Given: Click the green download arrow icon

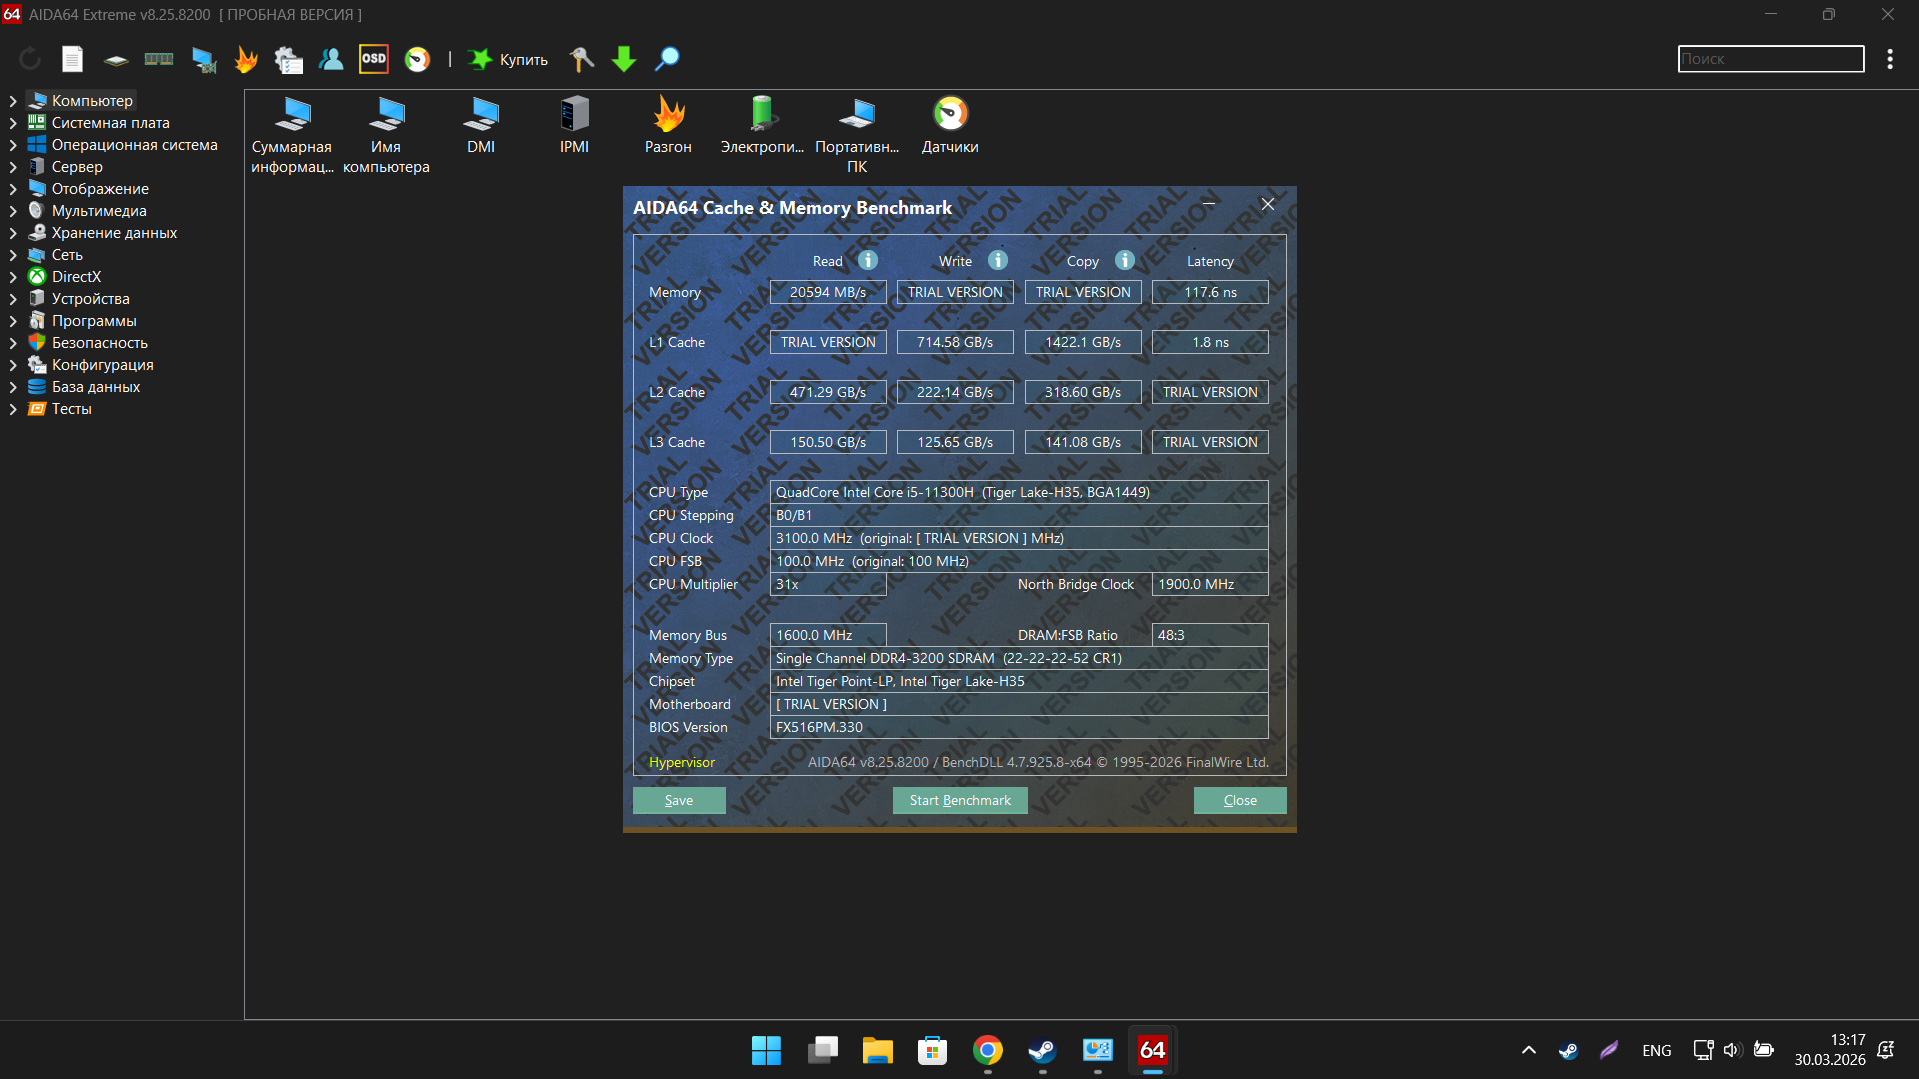Looking at the screenshot, I should (x=624, y=59).
